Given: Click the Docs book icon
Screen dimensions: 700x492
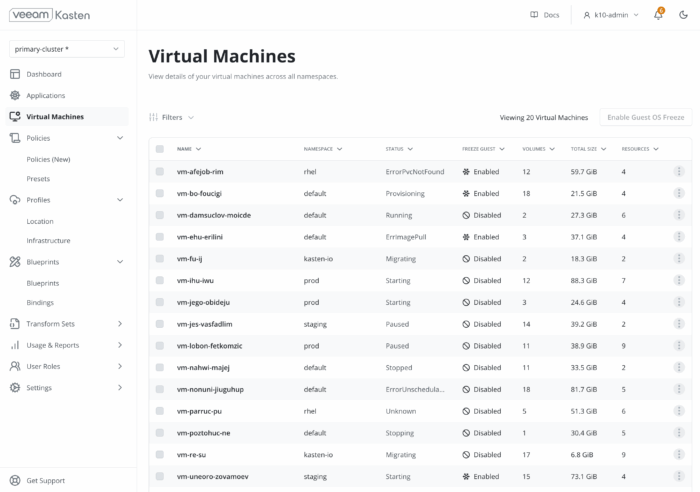Looking at the screenshot, I should pyautogui.click(x=534, y=15).
